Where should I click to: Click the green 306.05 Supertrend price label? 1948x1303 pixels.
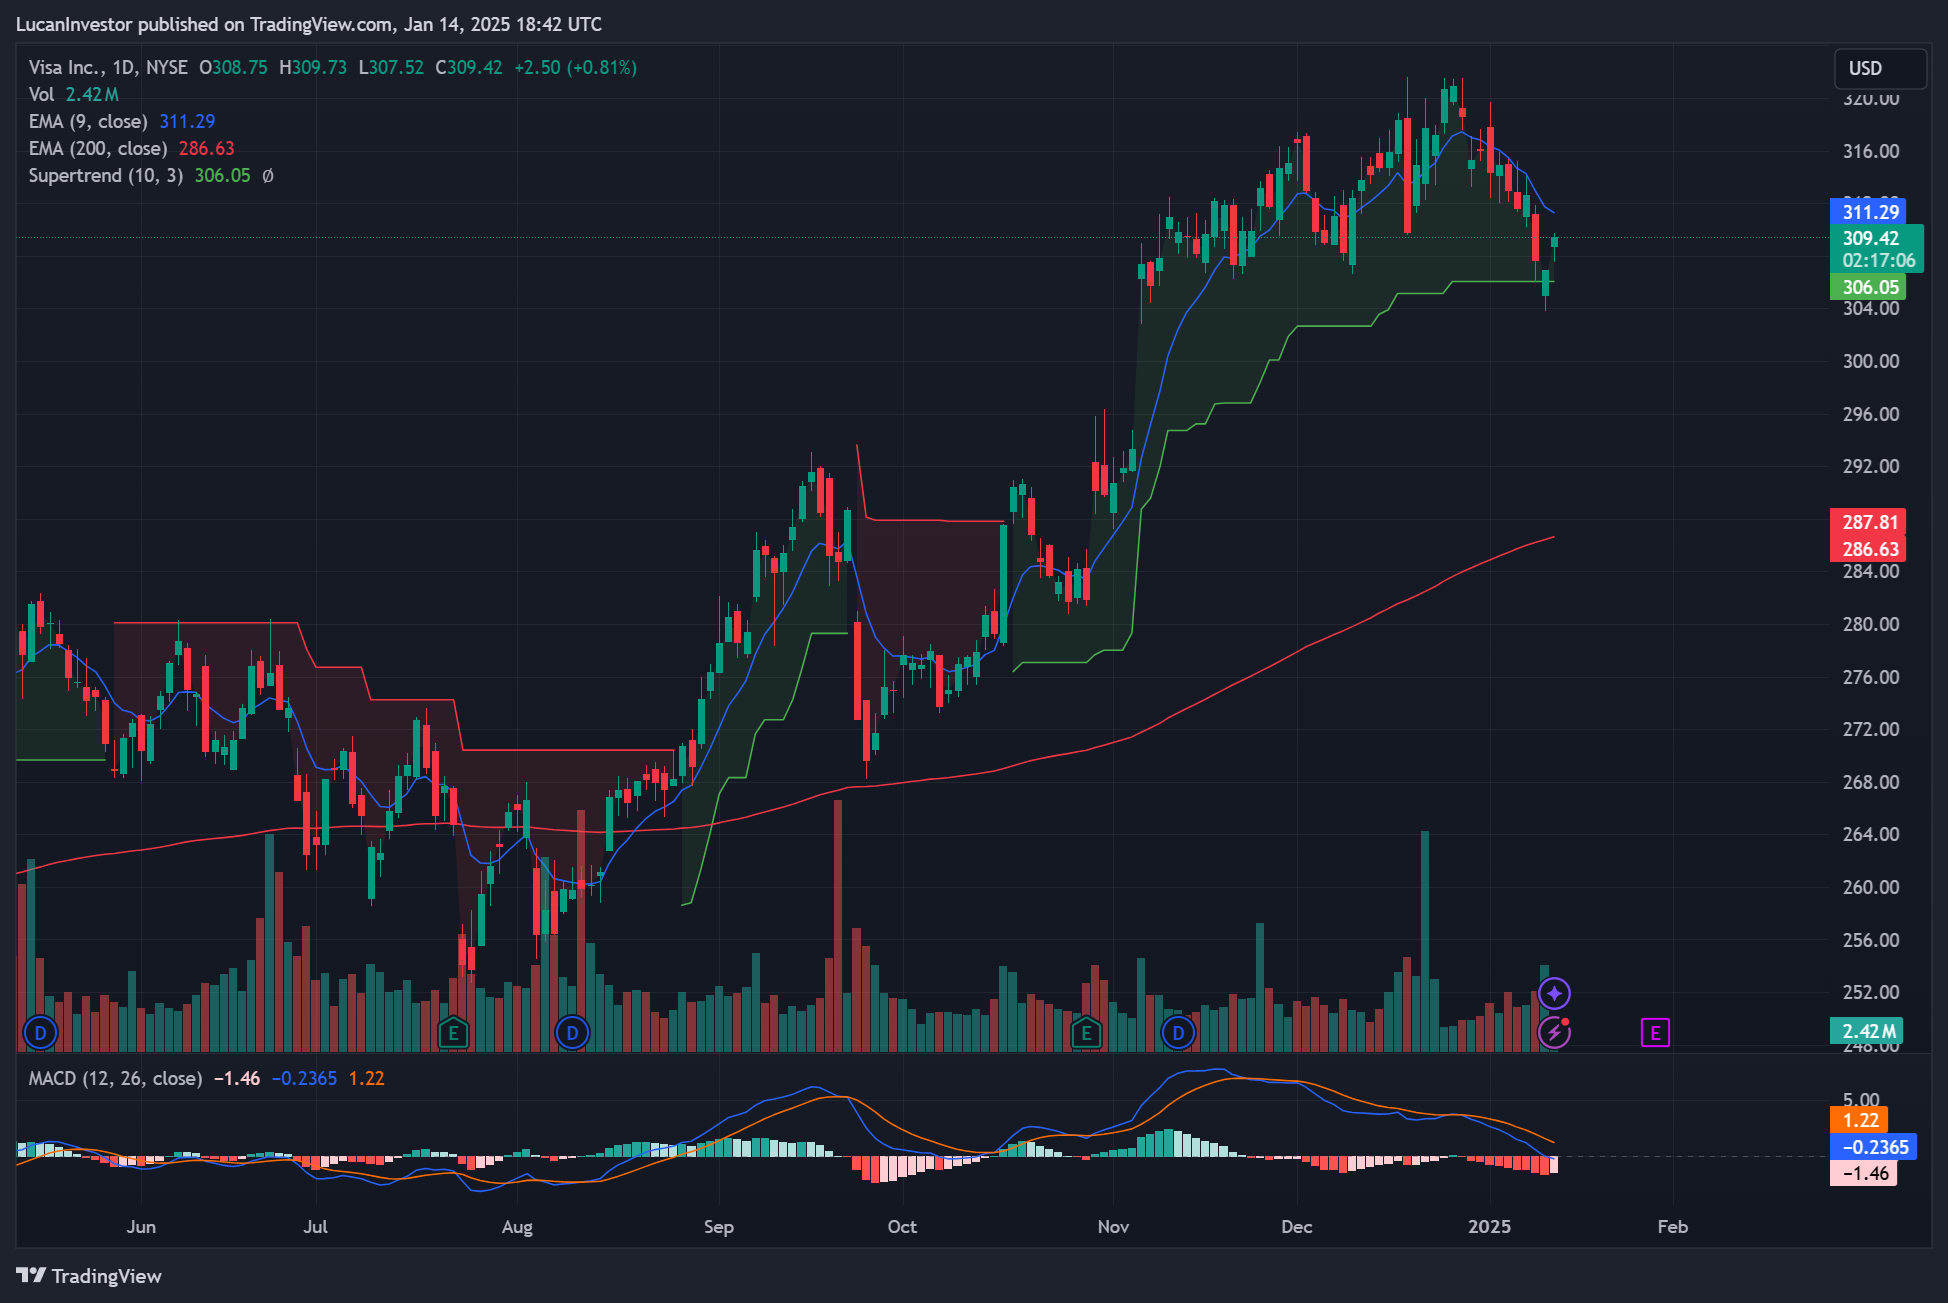click(x=1868, y=287)
